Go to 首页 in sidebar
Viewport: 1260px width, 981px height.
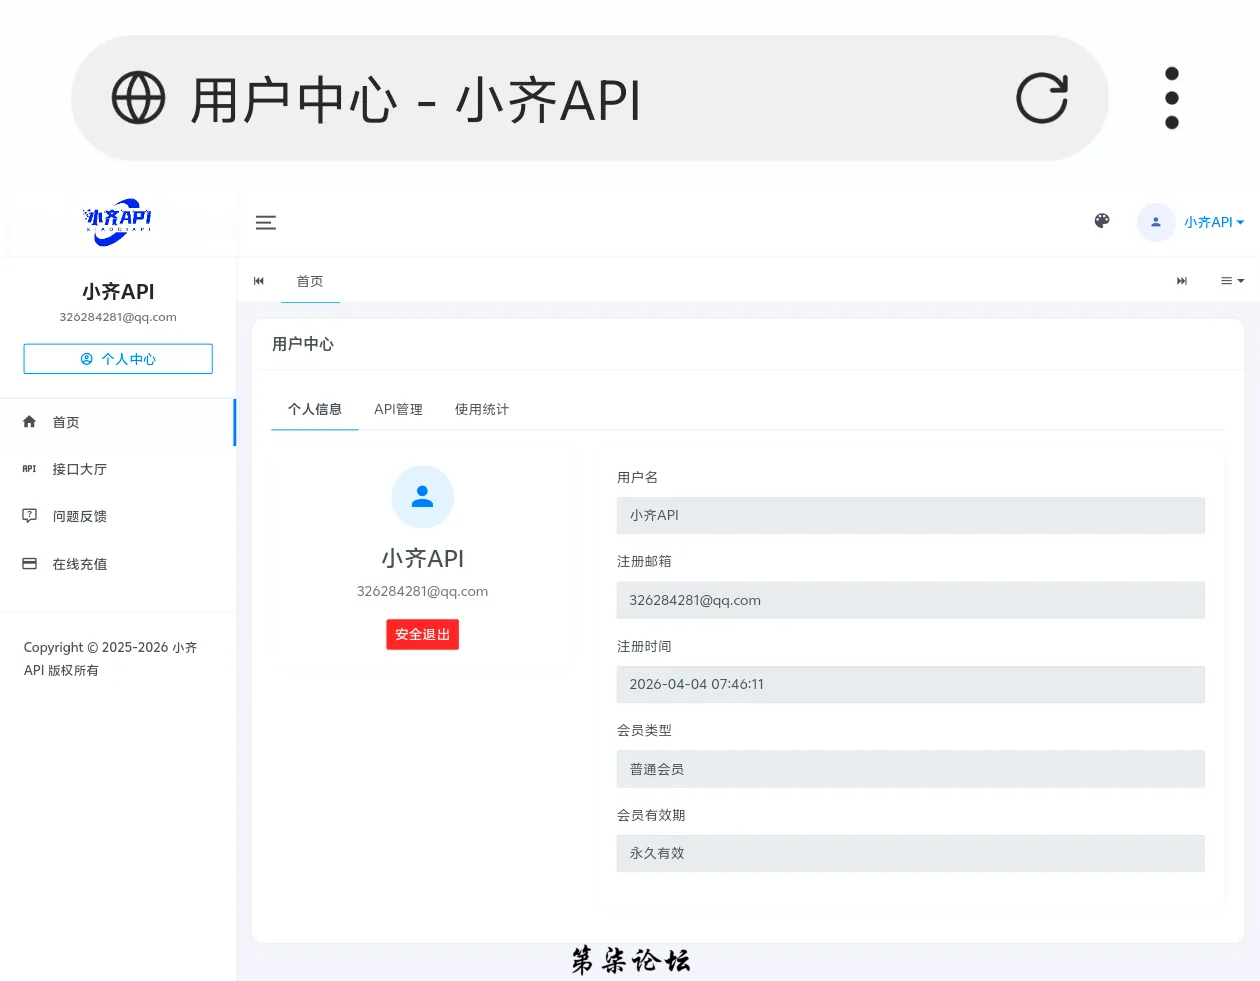pyautogui.click(x=66, y=422)
